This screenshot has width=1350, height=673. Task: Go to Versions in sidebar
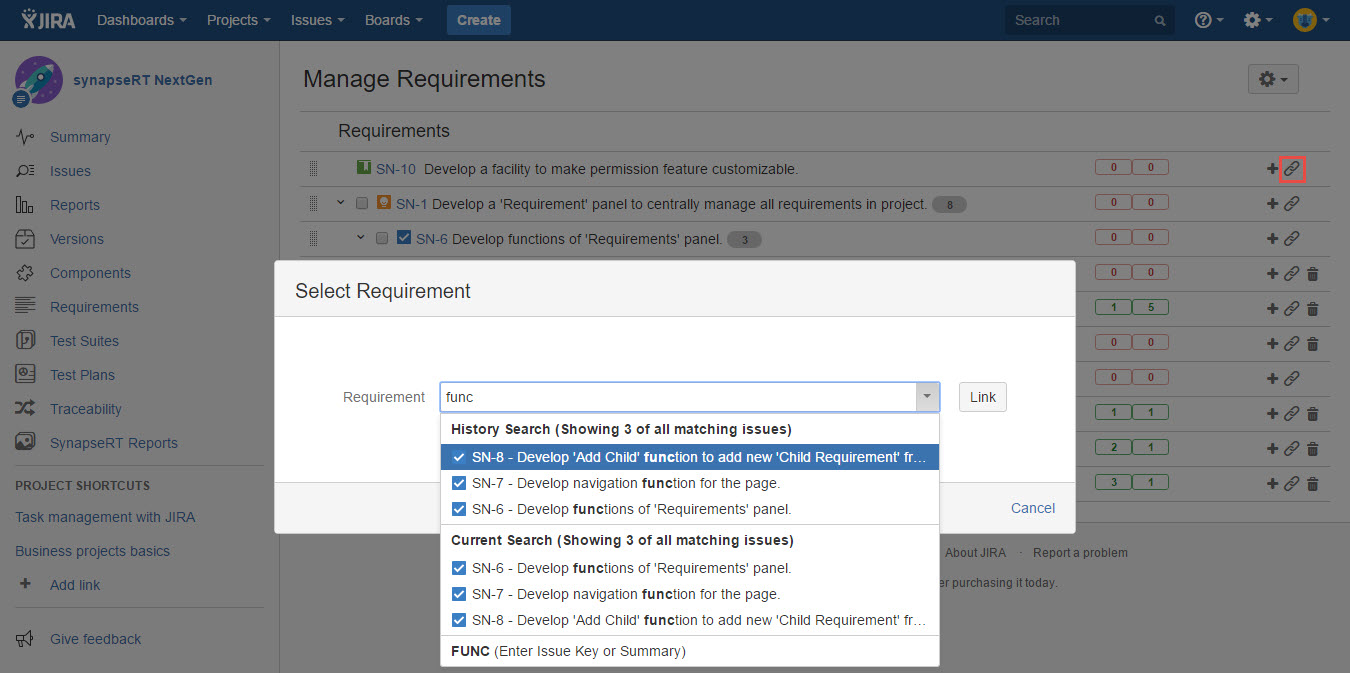77,239
